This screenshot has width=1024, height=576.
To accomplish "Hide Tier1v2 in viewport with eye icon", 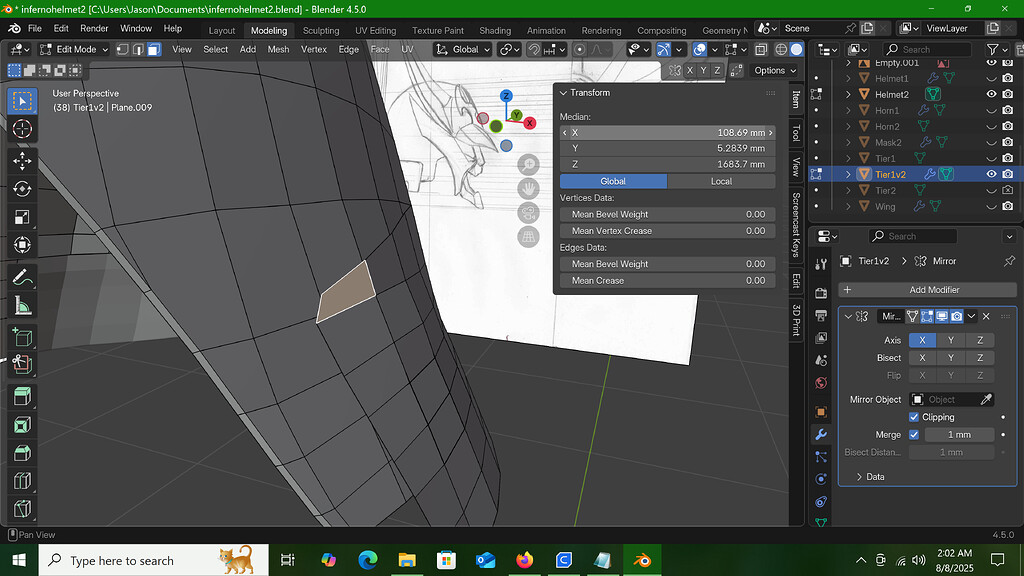I will click(x=991, y=174).
